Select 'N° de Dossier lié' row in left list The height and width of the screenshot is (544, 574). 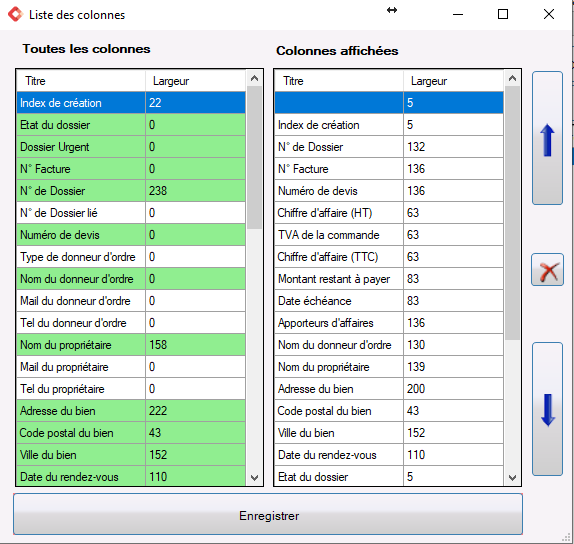coord(131,213)
